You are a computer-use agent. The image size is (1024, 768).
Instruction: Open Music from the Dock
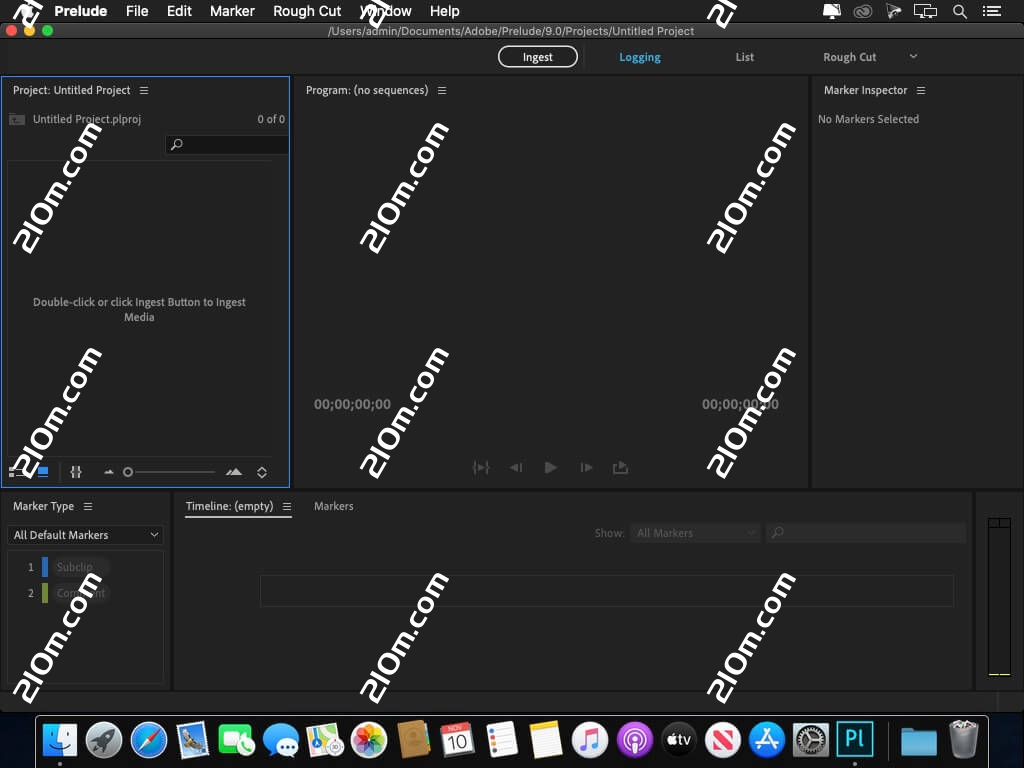[x=590, y=739]
